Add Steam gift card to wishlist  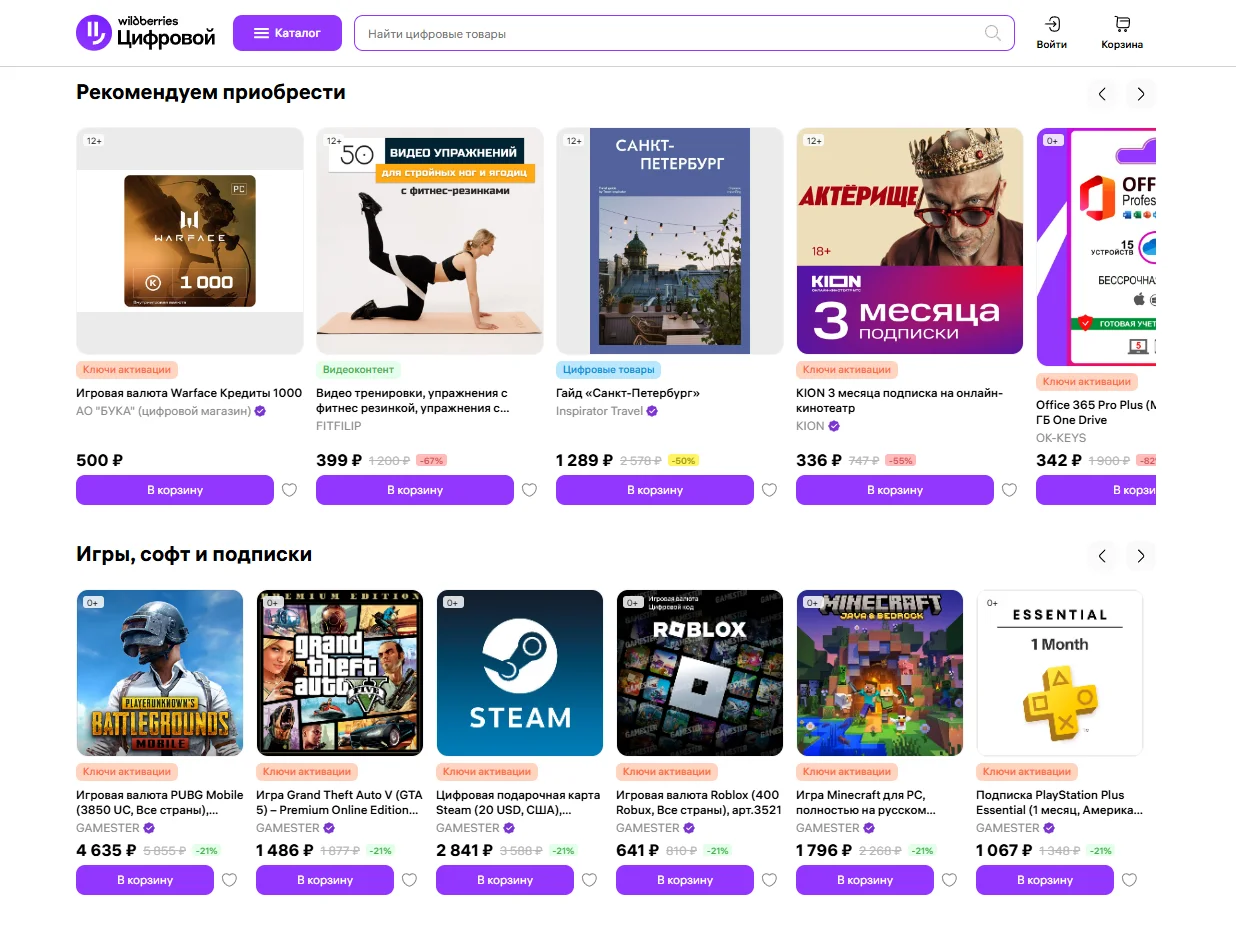tap(589, 880)
